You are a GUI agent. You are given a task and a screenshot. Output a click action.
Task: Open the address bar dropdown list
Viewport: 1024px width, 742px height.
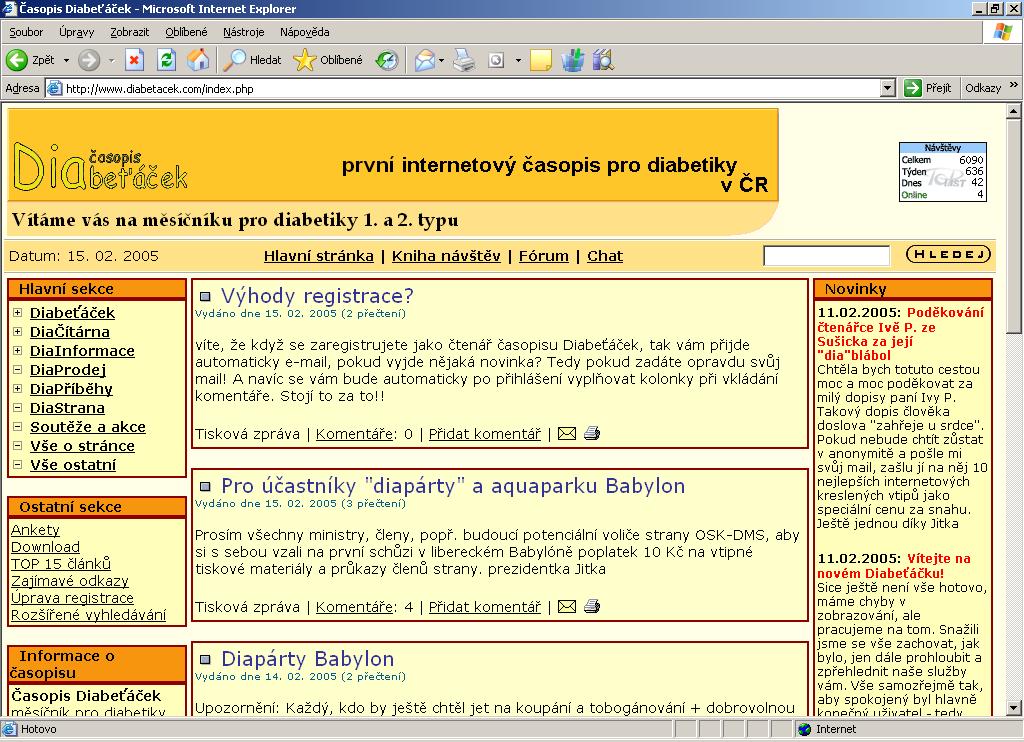click(x=888, y=88)
